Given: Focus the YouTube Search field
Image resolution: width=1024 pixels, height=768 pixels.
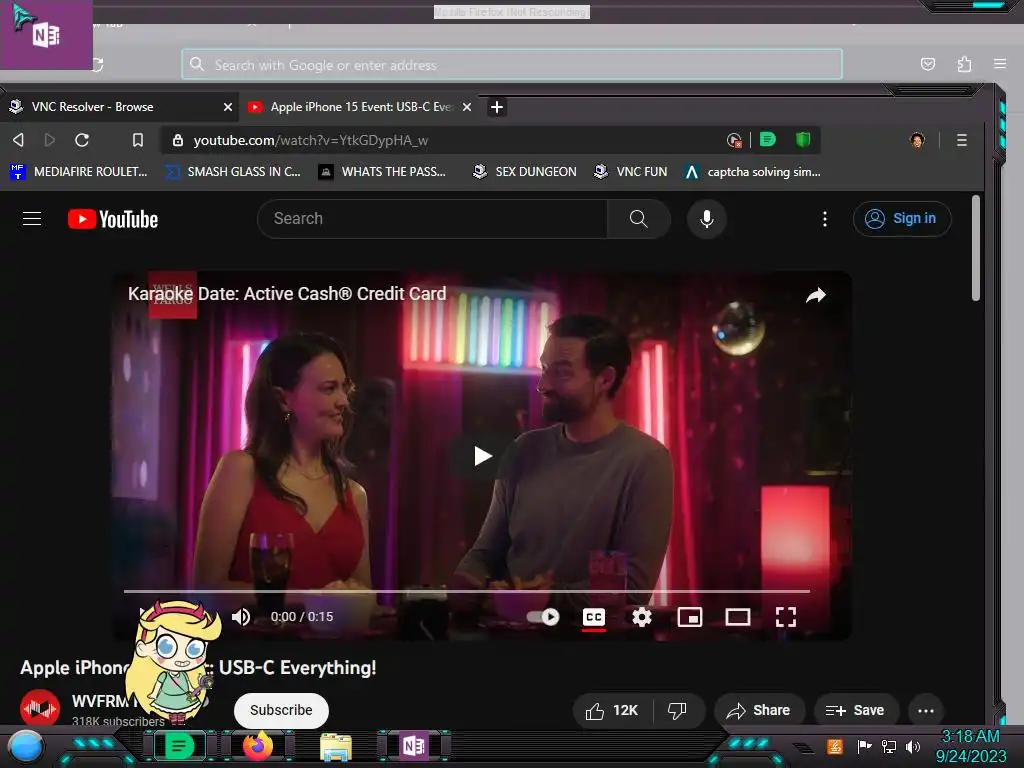Looking at the screenshot, I should pyautogui.click(x=432, y=219).
